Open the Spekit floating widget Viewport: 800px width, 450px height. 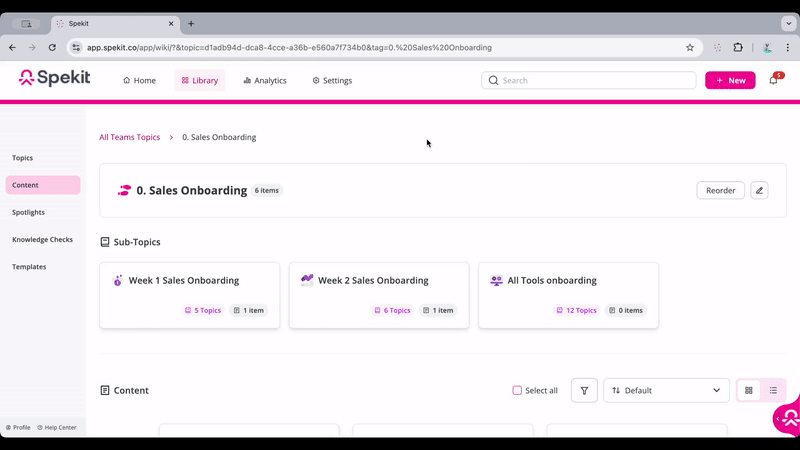(787, 418)
